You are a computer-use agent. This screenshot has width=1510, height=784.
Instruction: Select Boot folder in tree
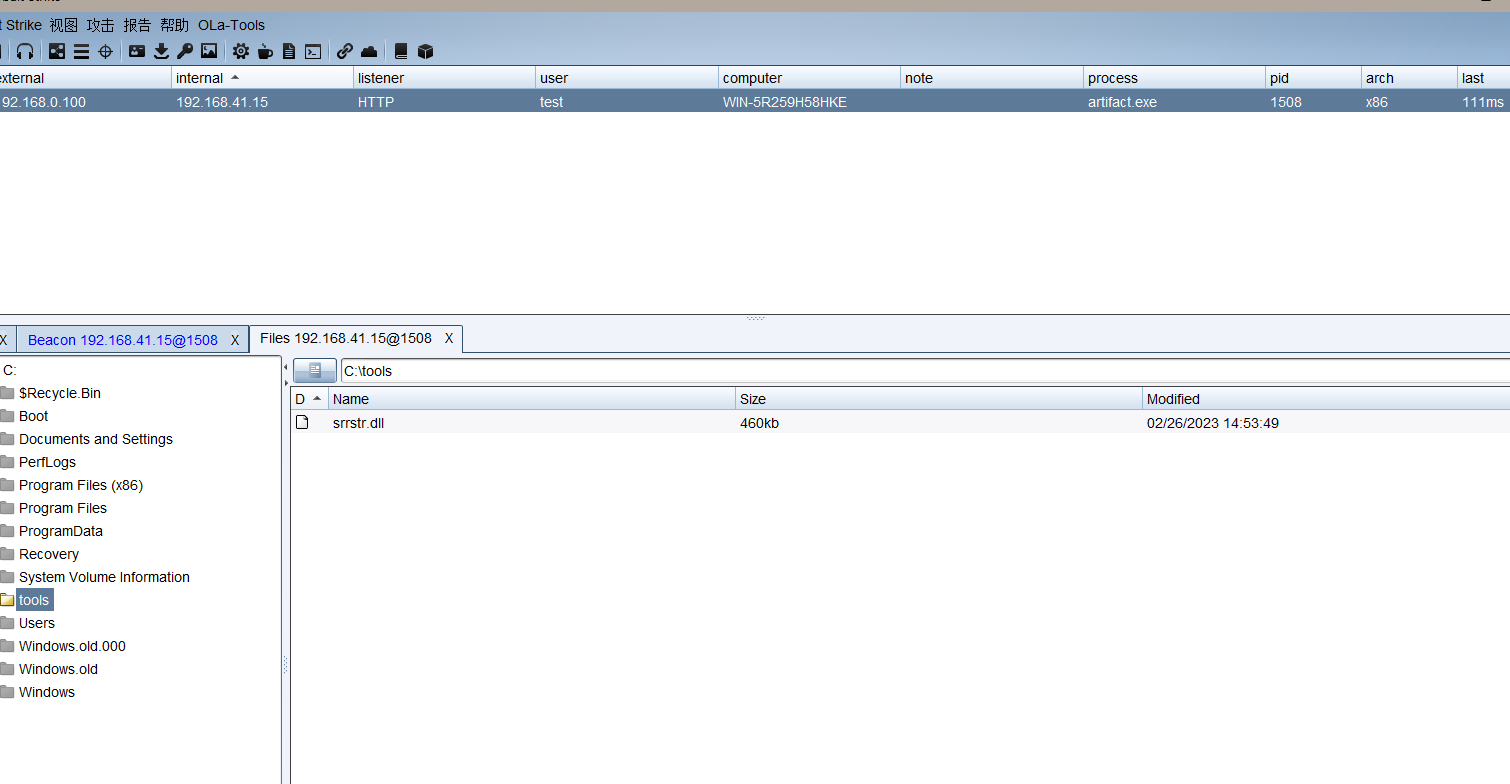[33, 416]
